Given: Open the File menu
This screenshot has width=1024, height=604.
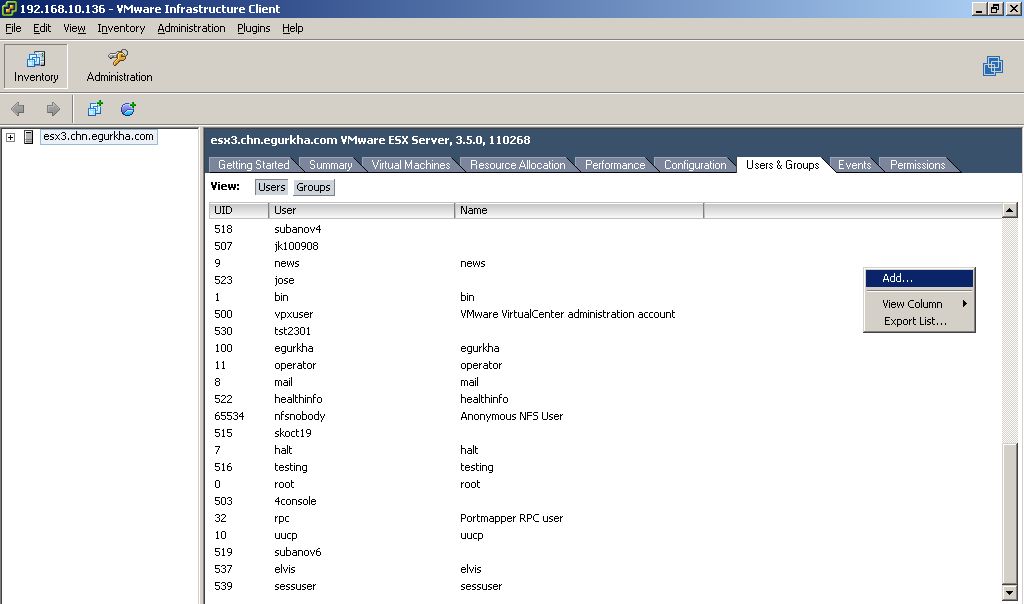Looking at the screenshot, I should coord(13,28).
